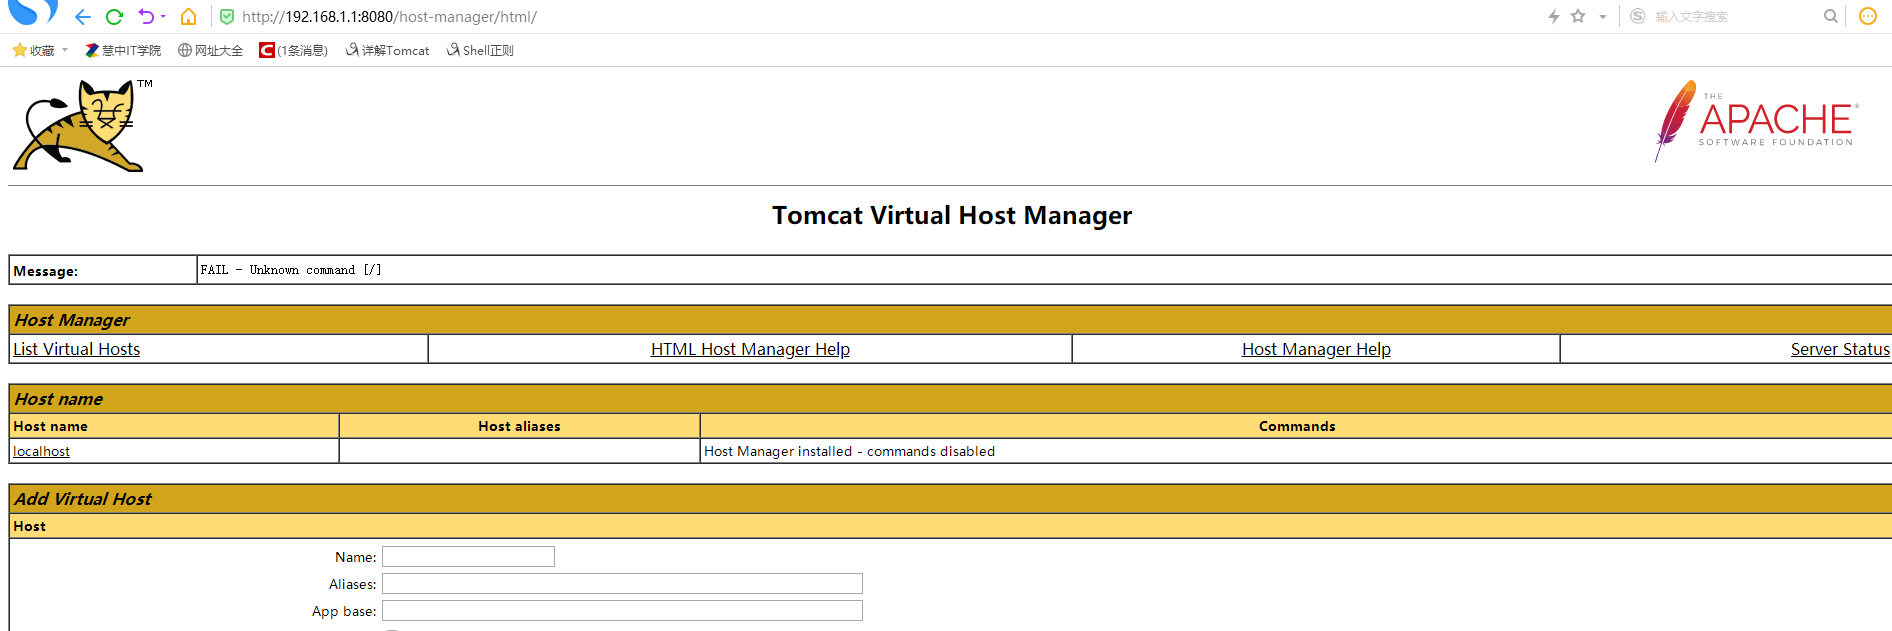Go back with the blue back arrow
The width and height of the screenshot is (1892, 631).
point(83,17)
